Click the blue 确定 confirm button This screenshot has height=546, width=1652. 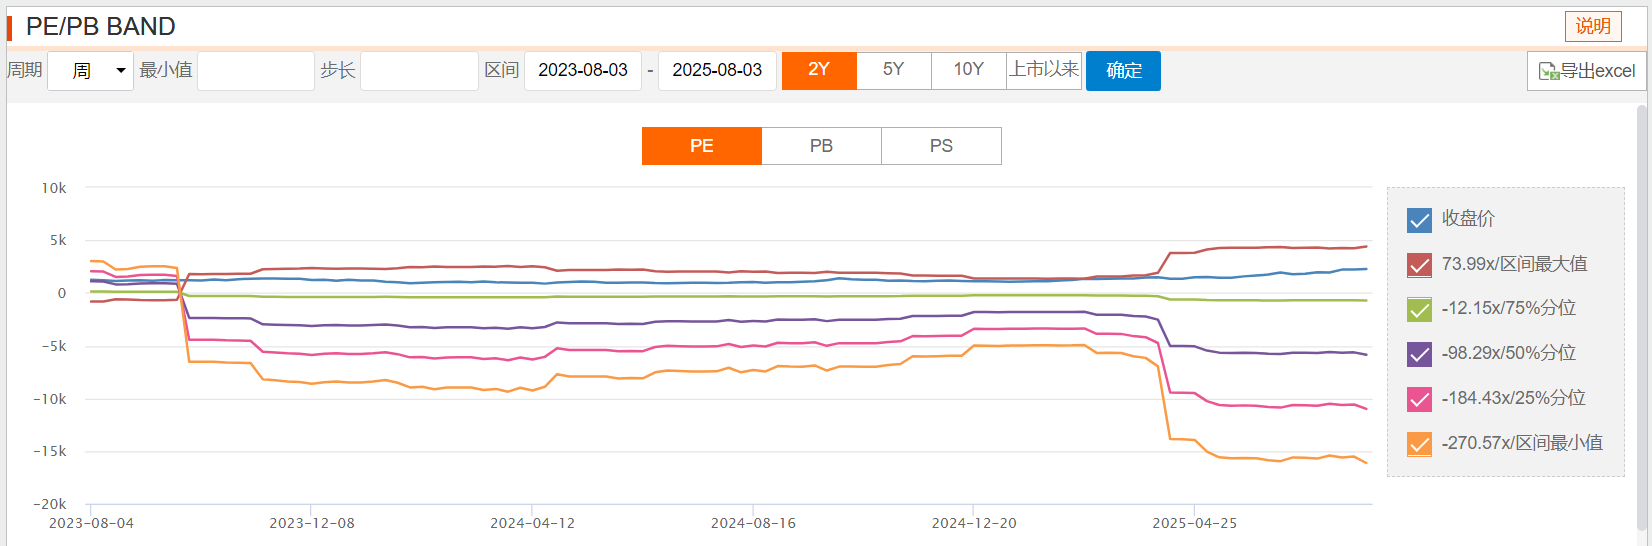(1123, 71)
